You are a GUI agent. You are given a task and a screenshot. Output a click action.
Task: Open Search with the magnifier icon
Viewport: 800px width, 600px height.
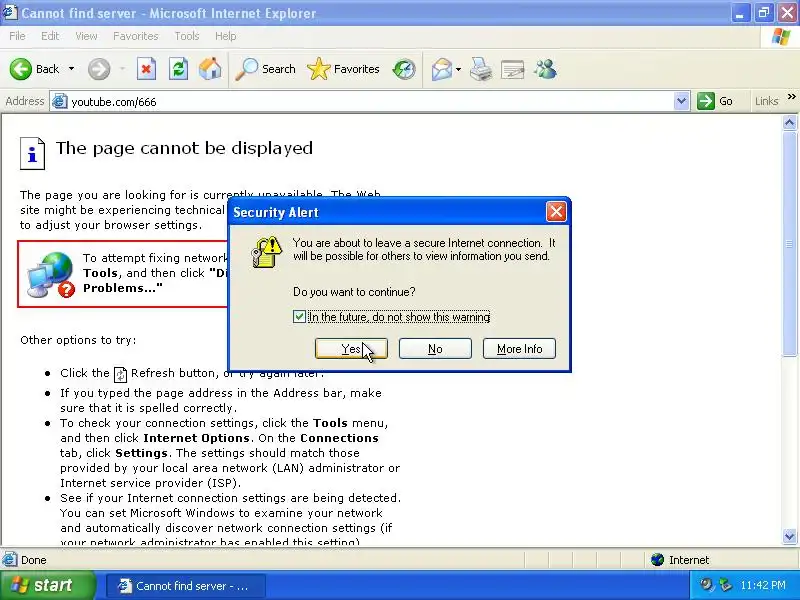coord(247,69)
